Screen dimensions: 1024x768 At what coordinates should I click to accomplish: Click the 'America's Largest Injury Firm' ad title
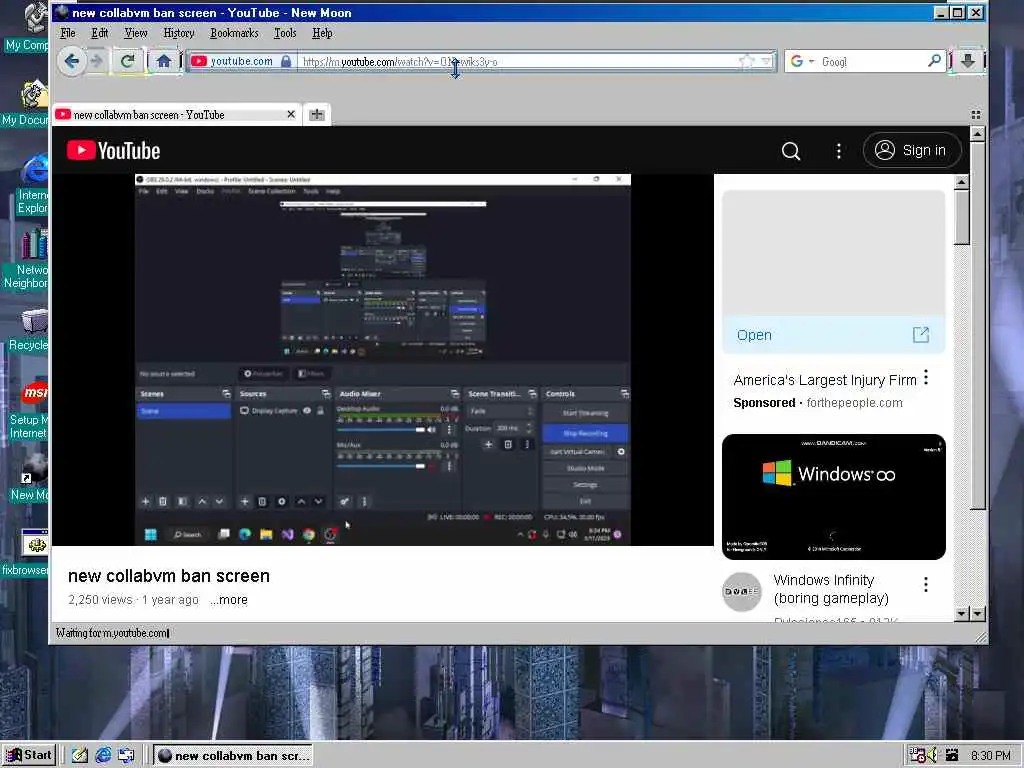click(x=825, y=380)
